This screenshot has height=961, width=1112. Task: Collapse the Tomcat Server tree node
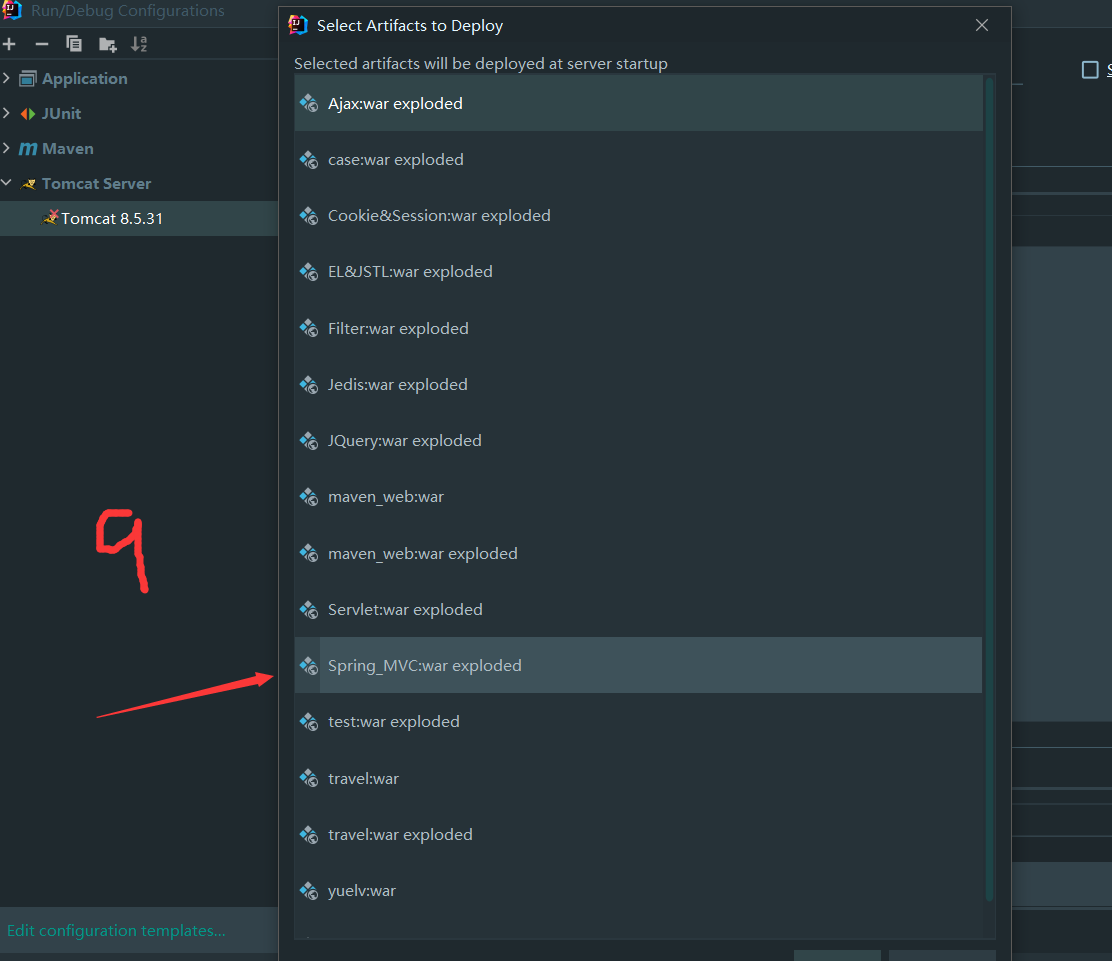click(x=7, y=183)
